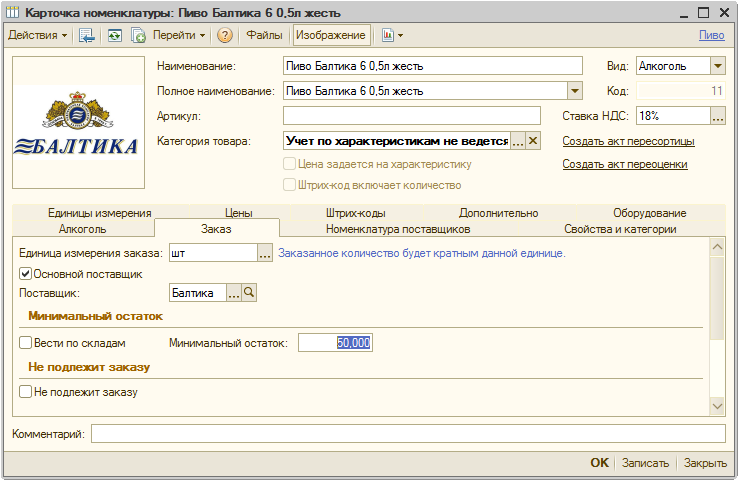This screenshot has width=738, height=480.
Task: Toggle Цена задается на характеристику checkbox
Action: (x=289, y=164)
